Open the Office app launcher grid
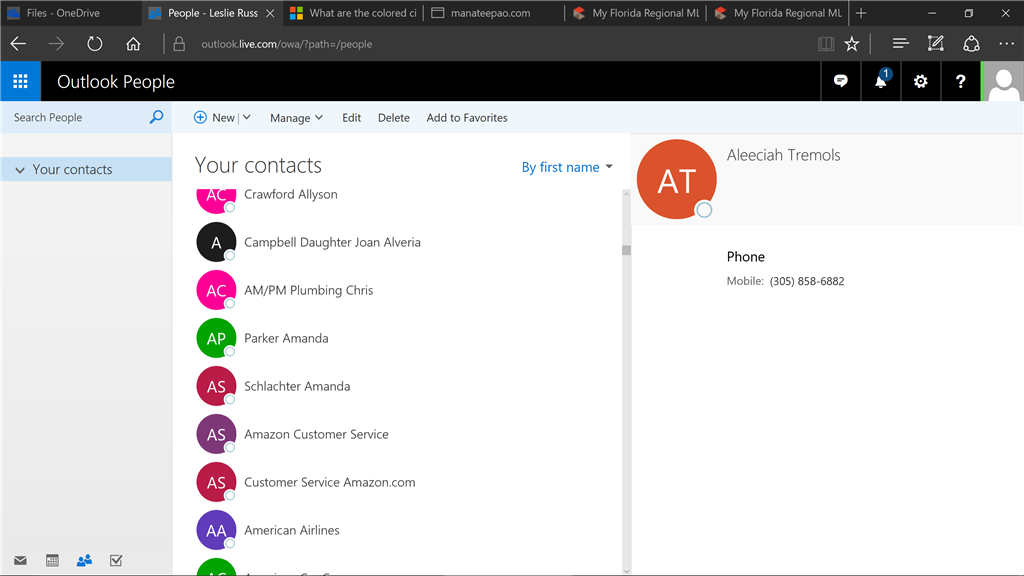Image resolution: width=1024 pixels, height=576 pixels. tap(20, 81)
